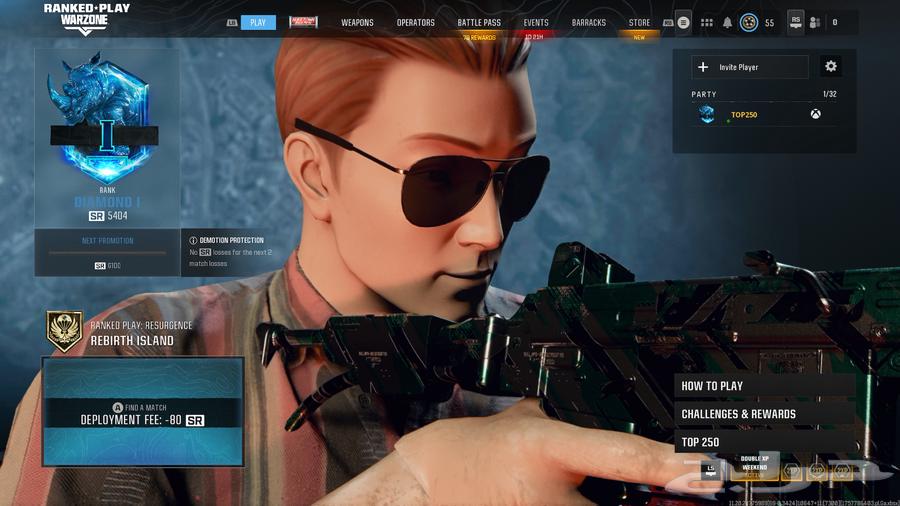
Task: Click the Demotion Protection info icon
Action: click(193, 240)
